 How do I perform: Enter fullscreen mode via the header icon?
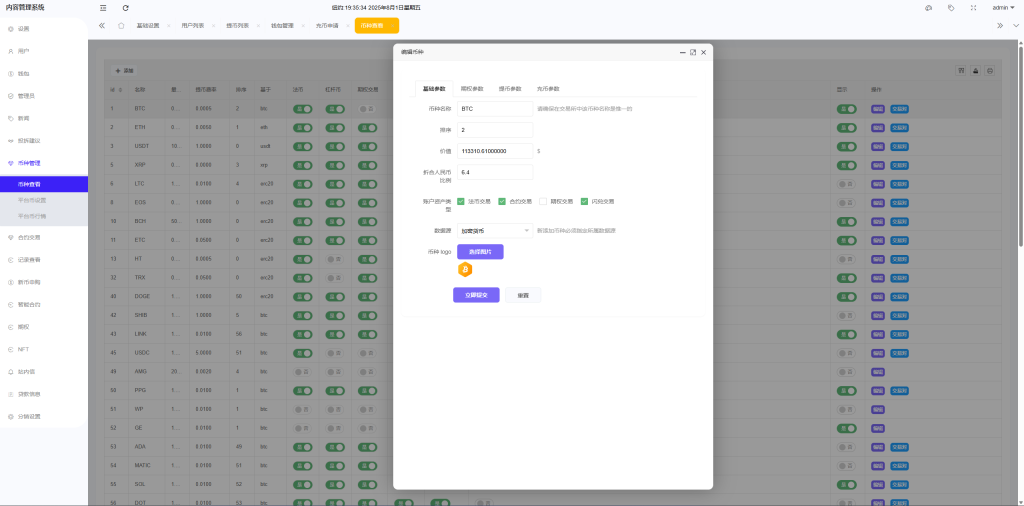(972, 7)
